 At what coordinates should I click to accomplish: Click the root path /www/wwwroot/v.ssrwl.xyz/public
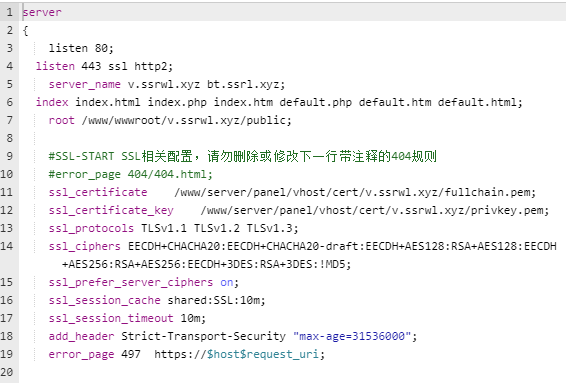click(x=184, y=120)
